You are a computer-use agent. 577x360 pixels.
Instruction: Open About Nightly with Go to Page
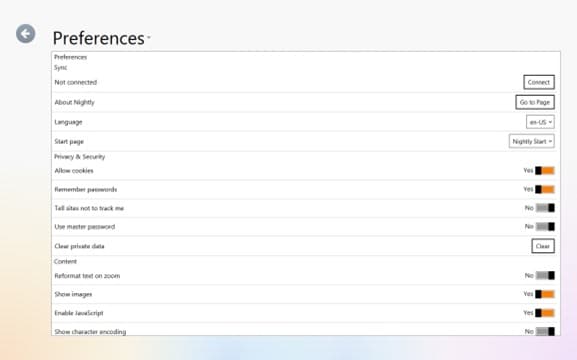tap(535, 102)
